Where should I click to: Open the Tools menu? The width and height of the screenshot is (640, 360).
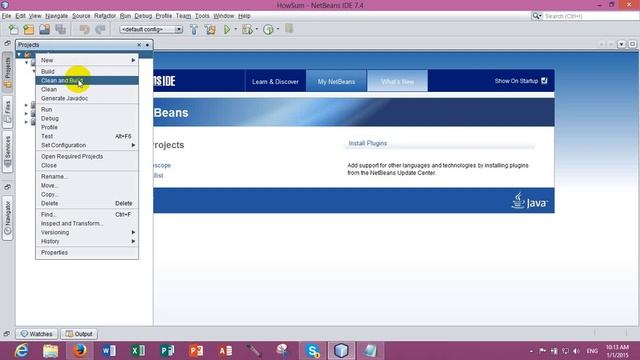pos(202,16)
